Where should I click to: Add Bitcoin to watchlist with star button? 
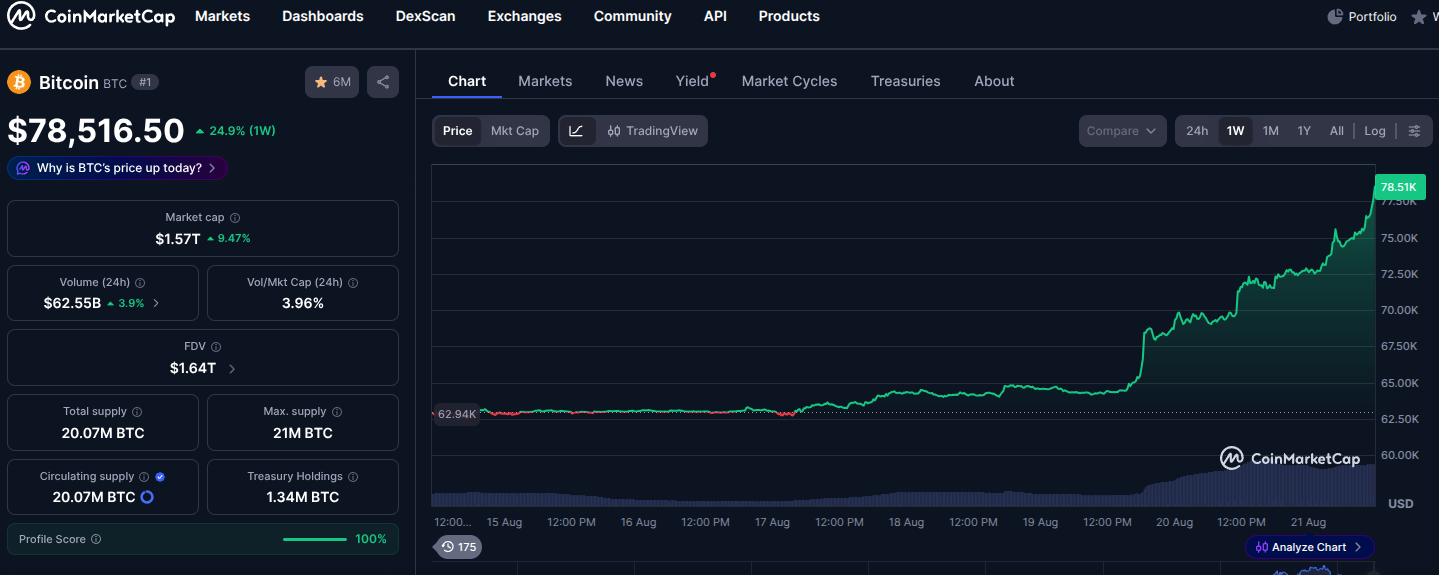tap(332, 82)
